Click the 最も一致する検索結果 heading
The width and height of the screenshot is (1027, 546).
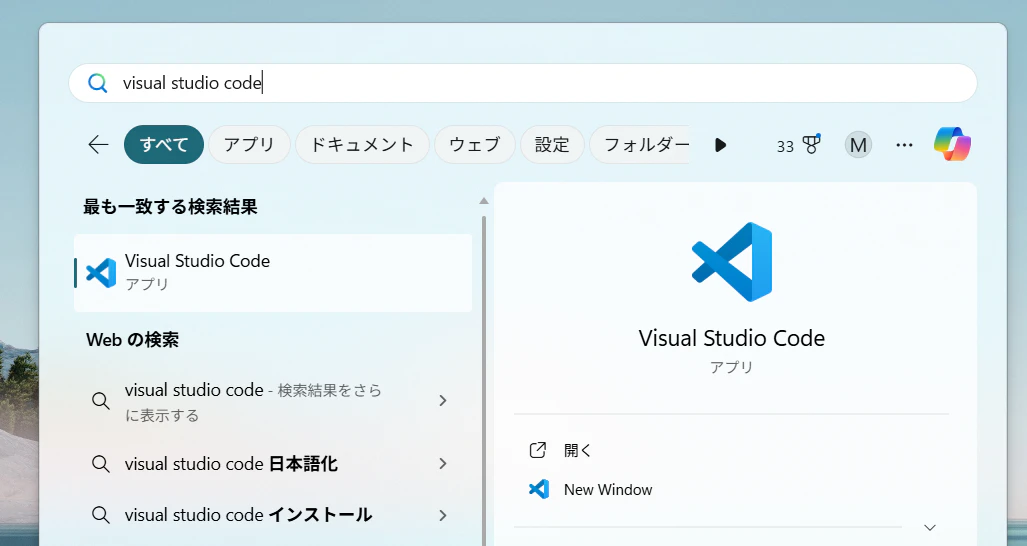(x=170, y=207)
